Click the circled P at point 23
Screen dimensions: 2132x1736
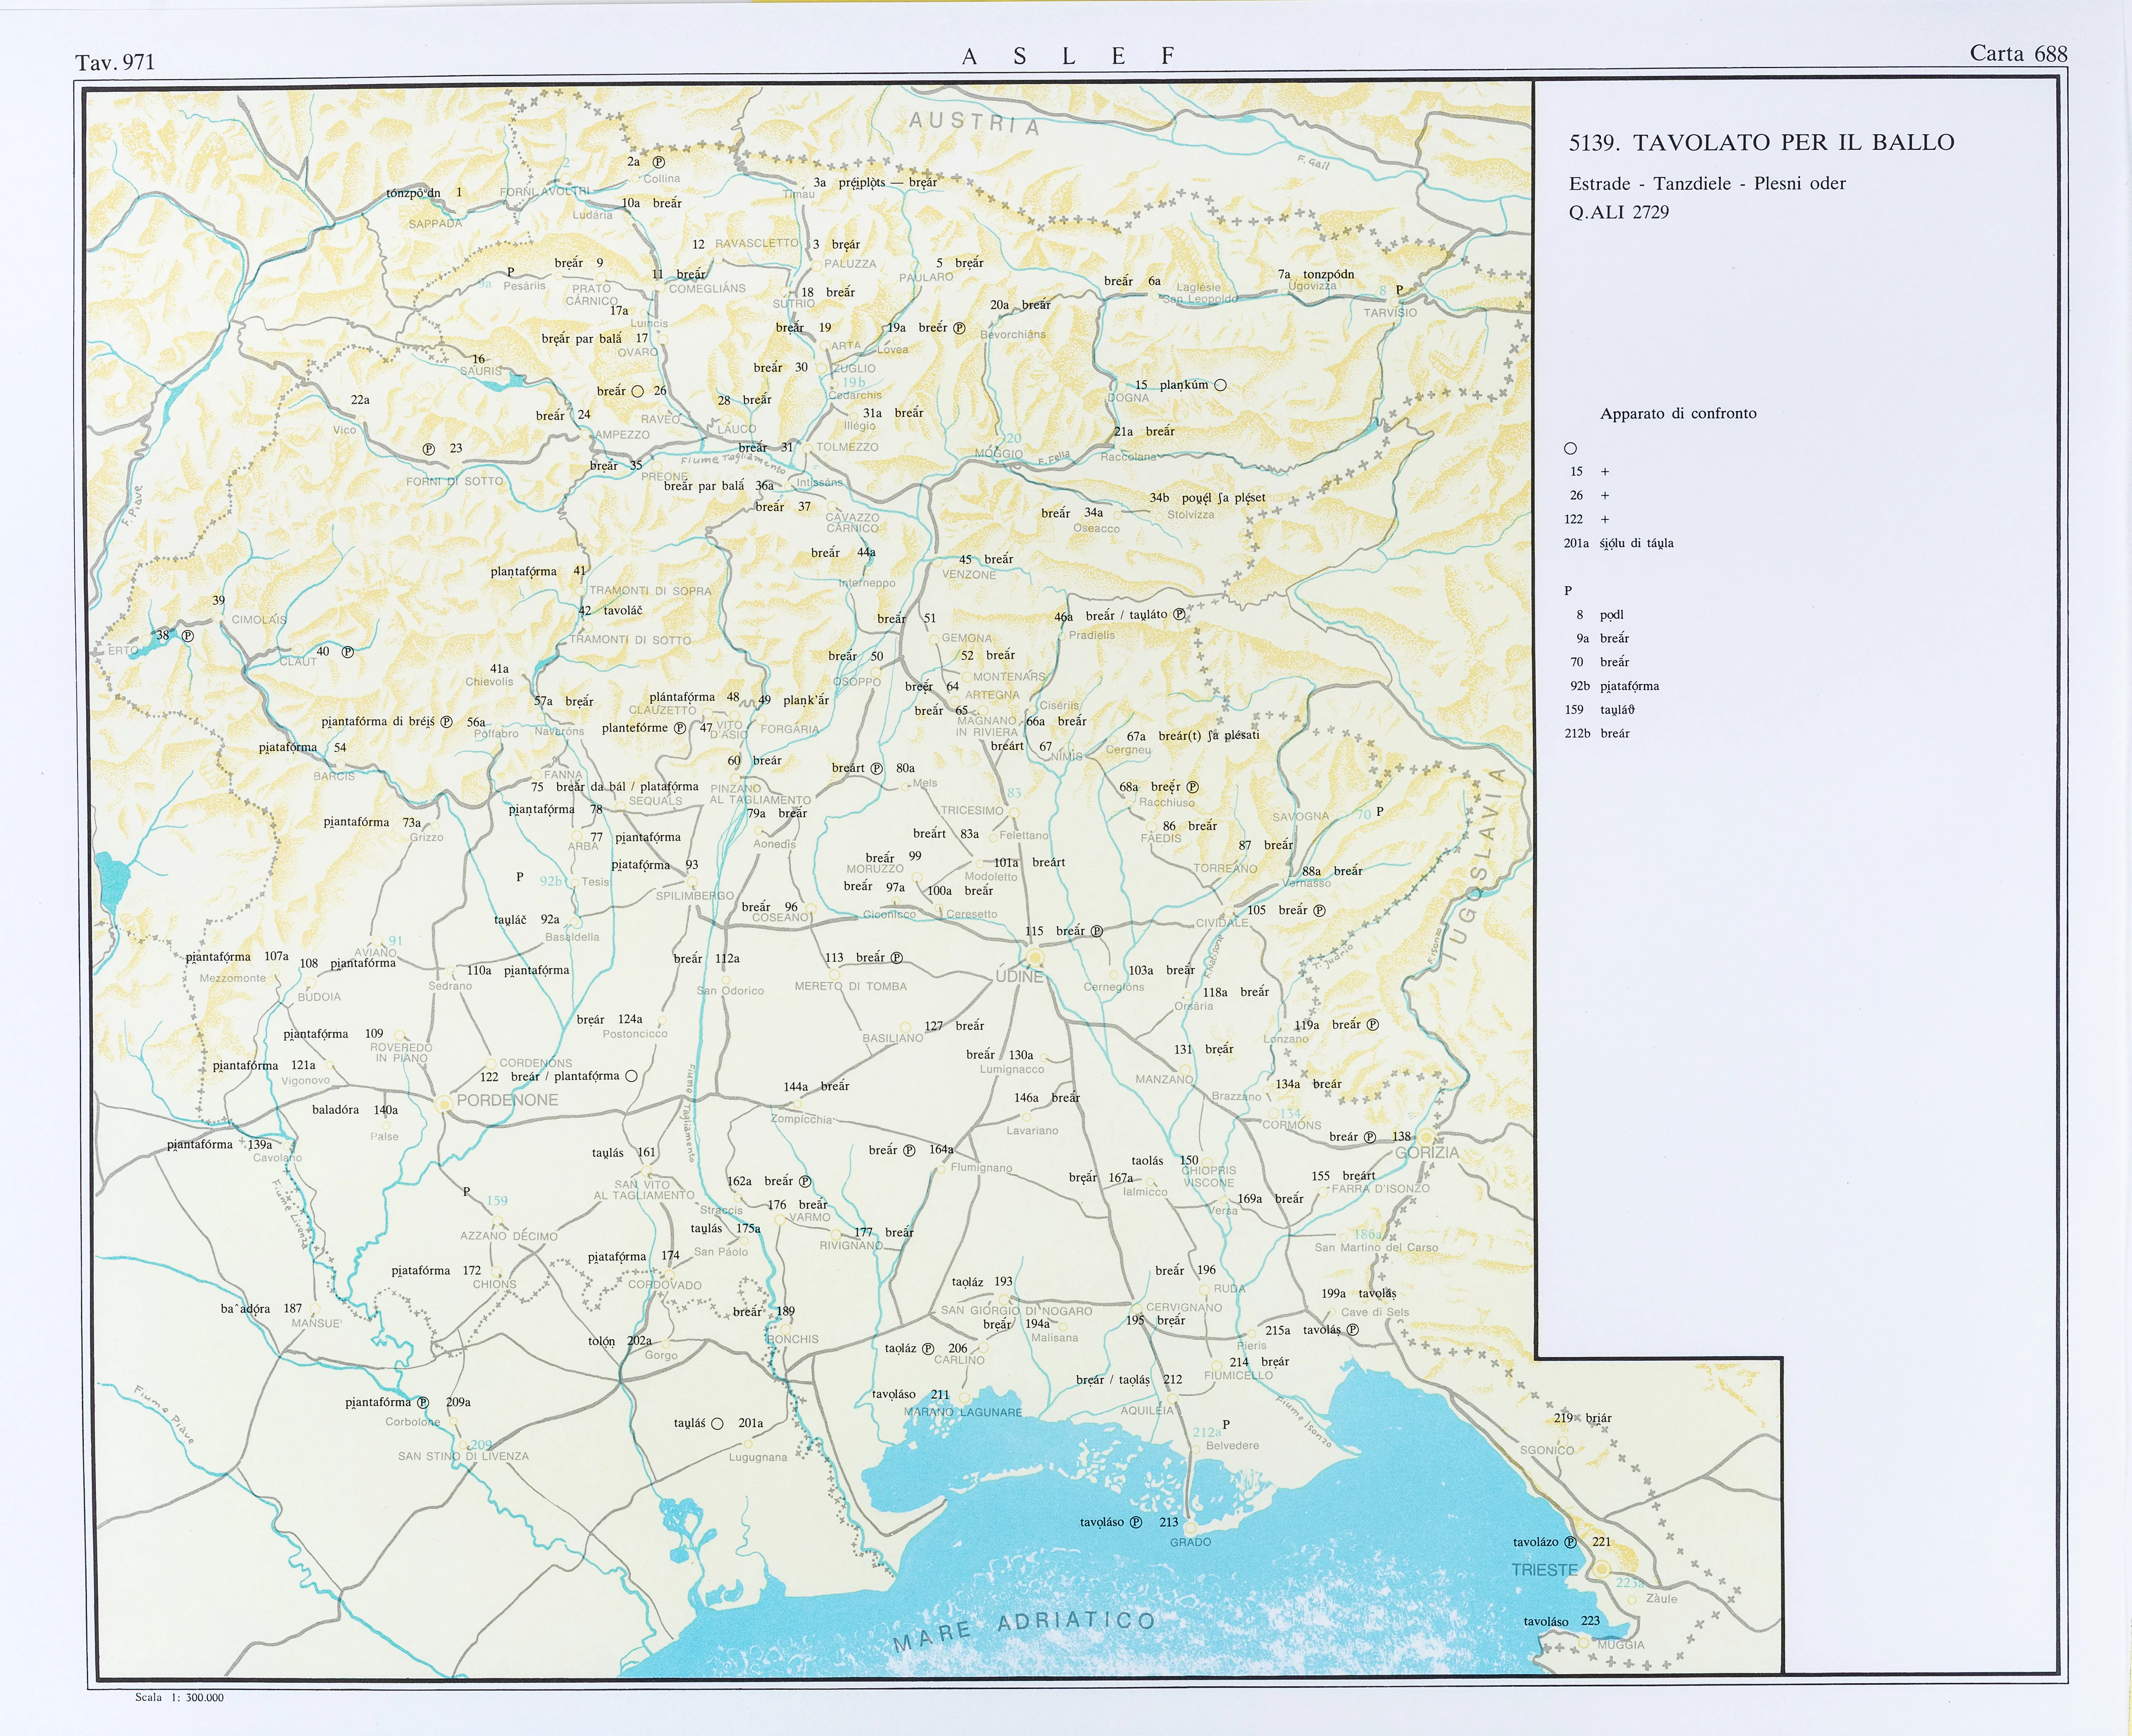tap(429, 449)
